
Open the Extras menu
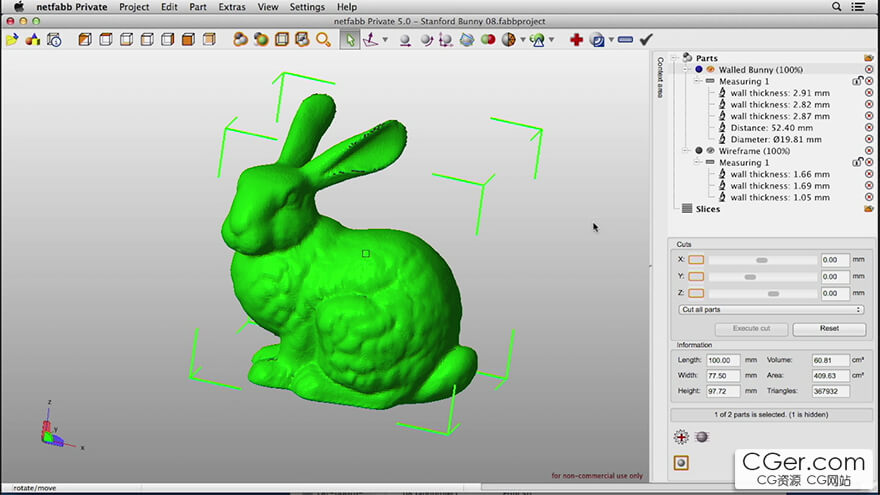pos(232,7)
